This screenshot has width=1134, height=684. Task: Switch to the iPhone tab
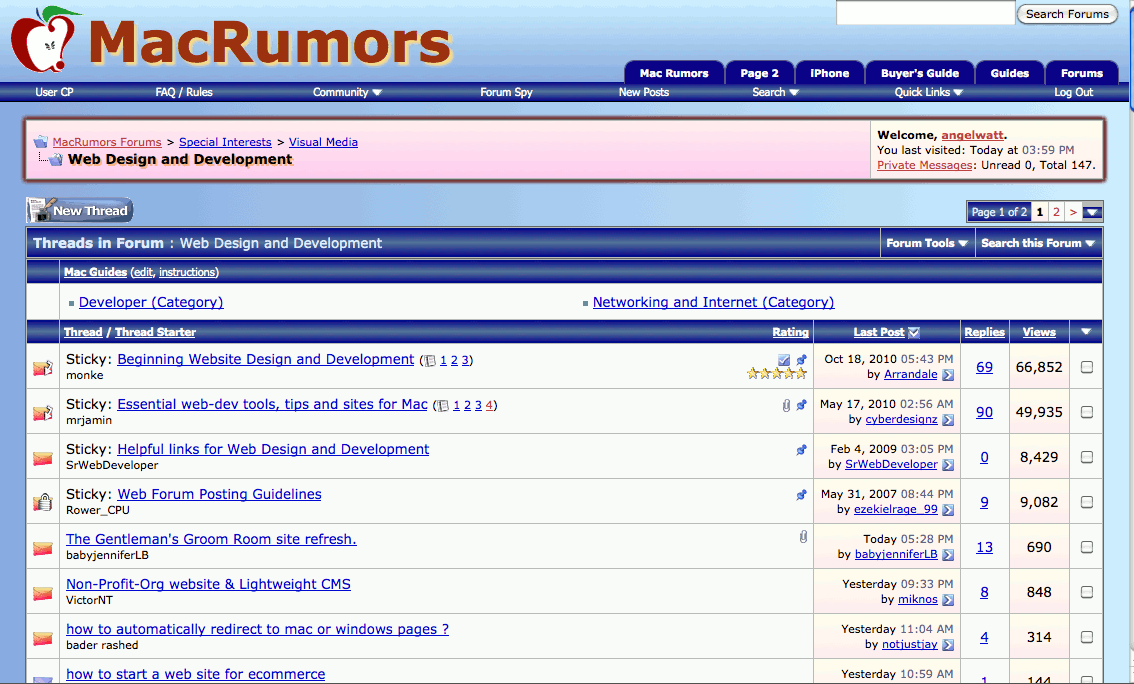[x=830, y=72]
